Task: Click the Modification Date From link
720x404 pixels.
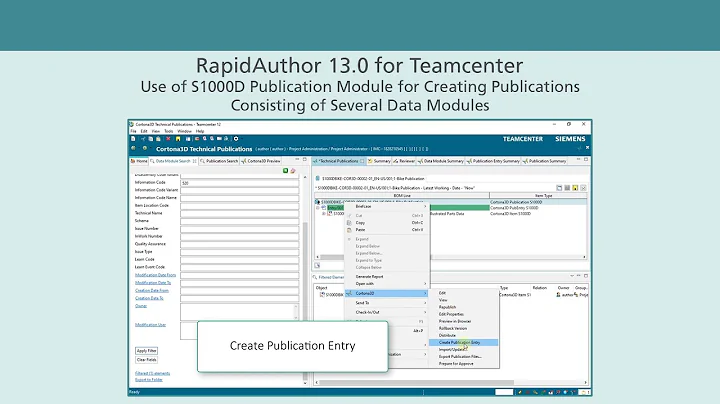Action: [x=155, y=275]
